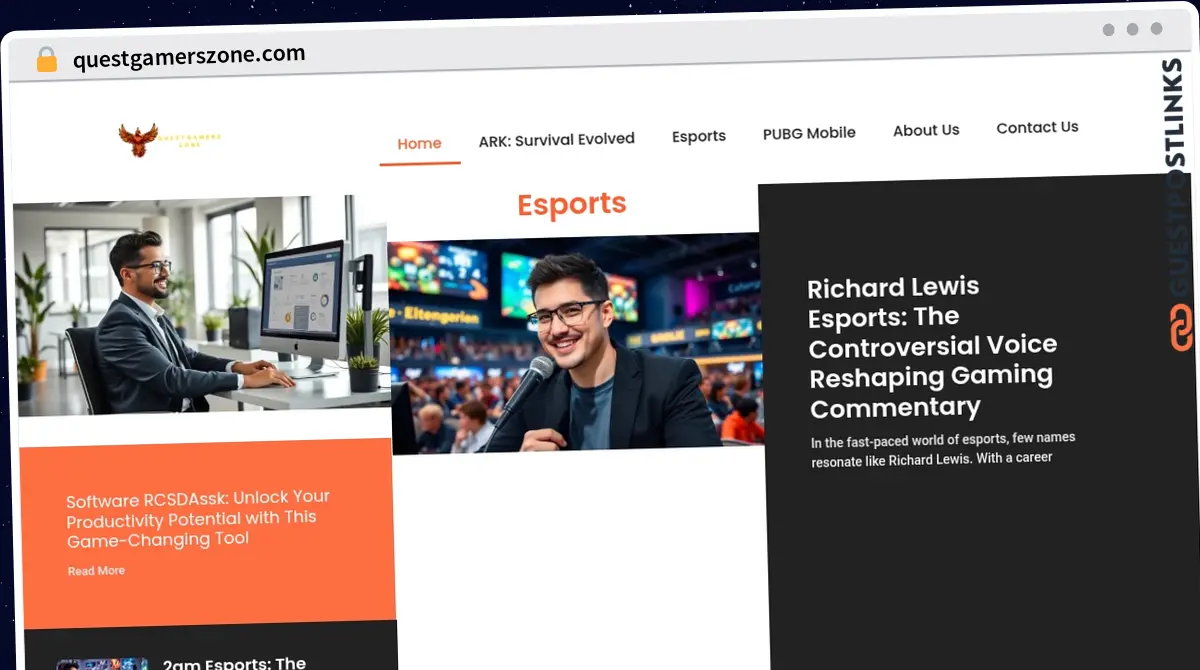
Task: Click the padlock icon in address bar
Action: [x=46, y=59]
